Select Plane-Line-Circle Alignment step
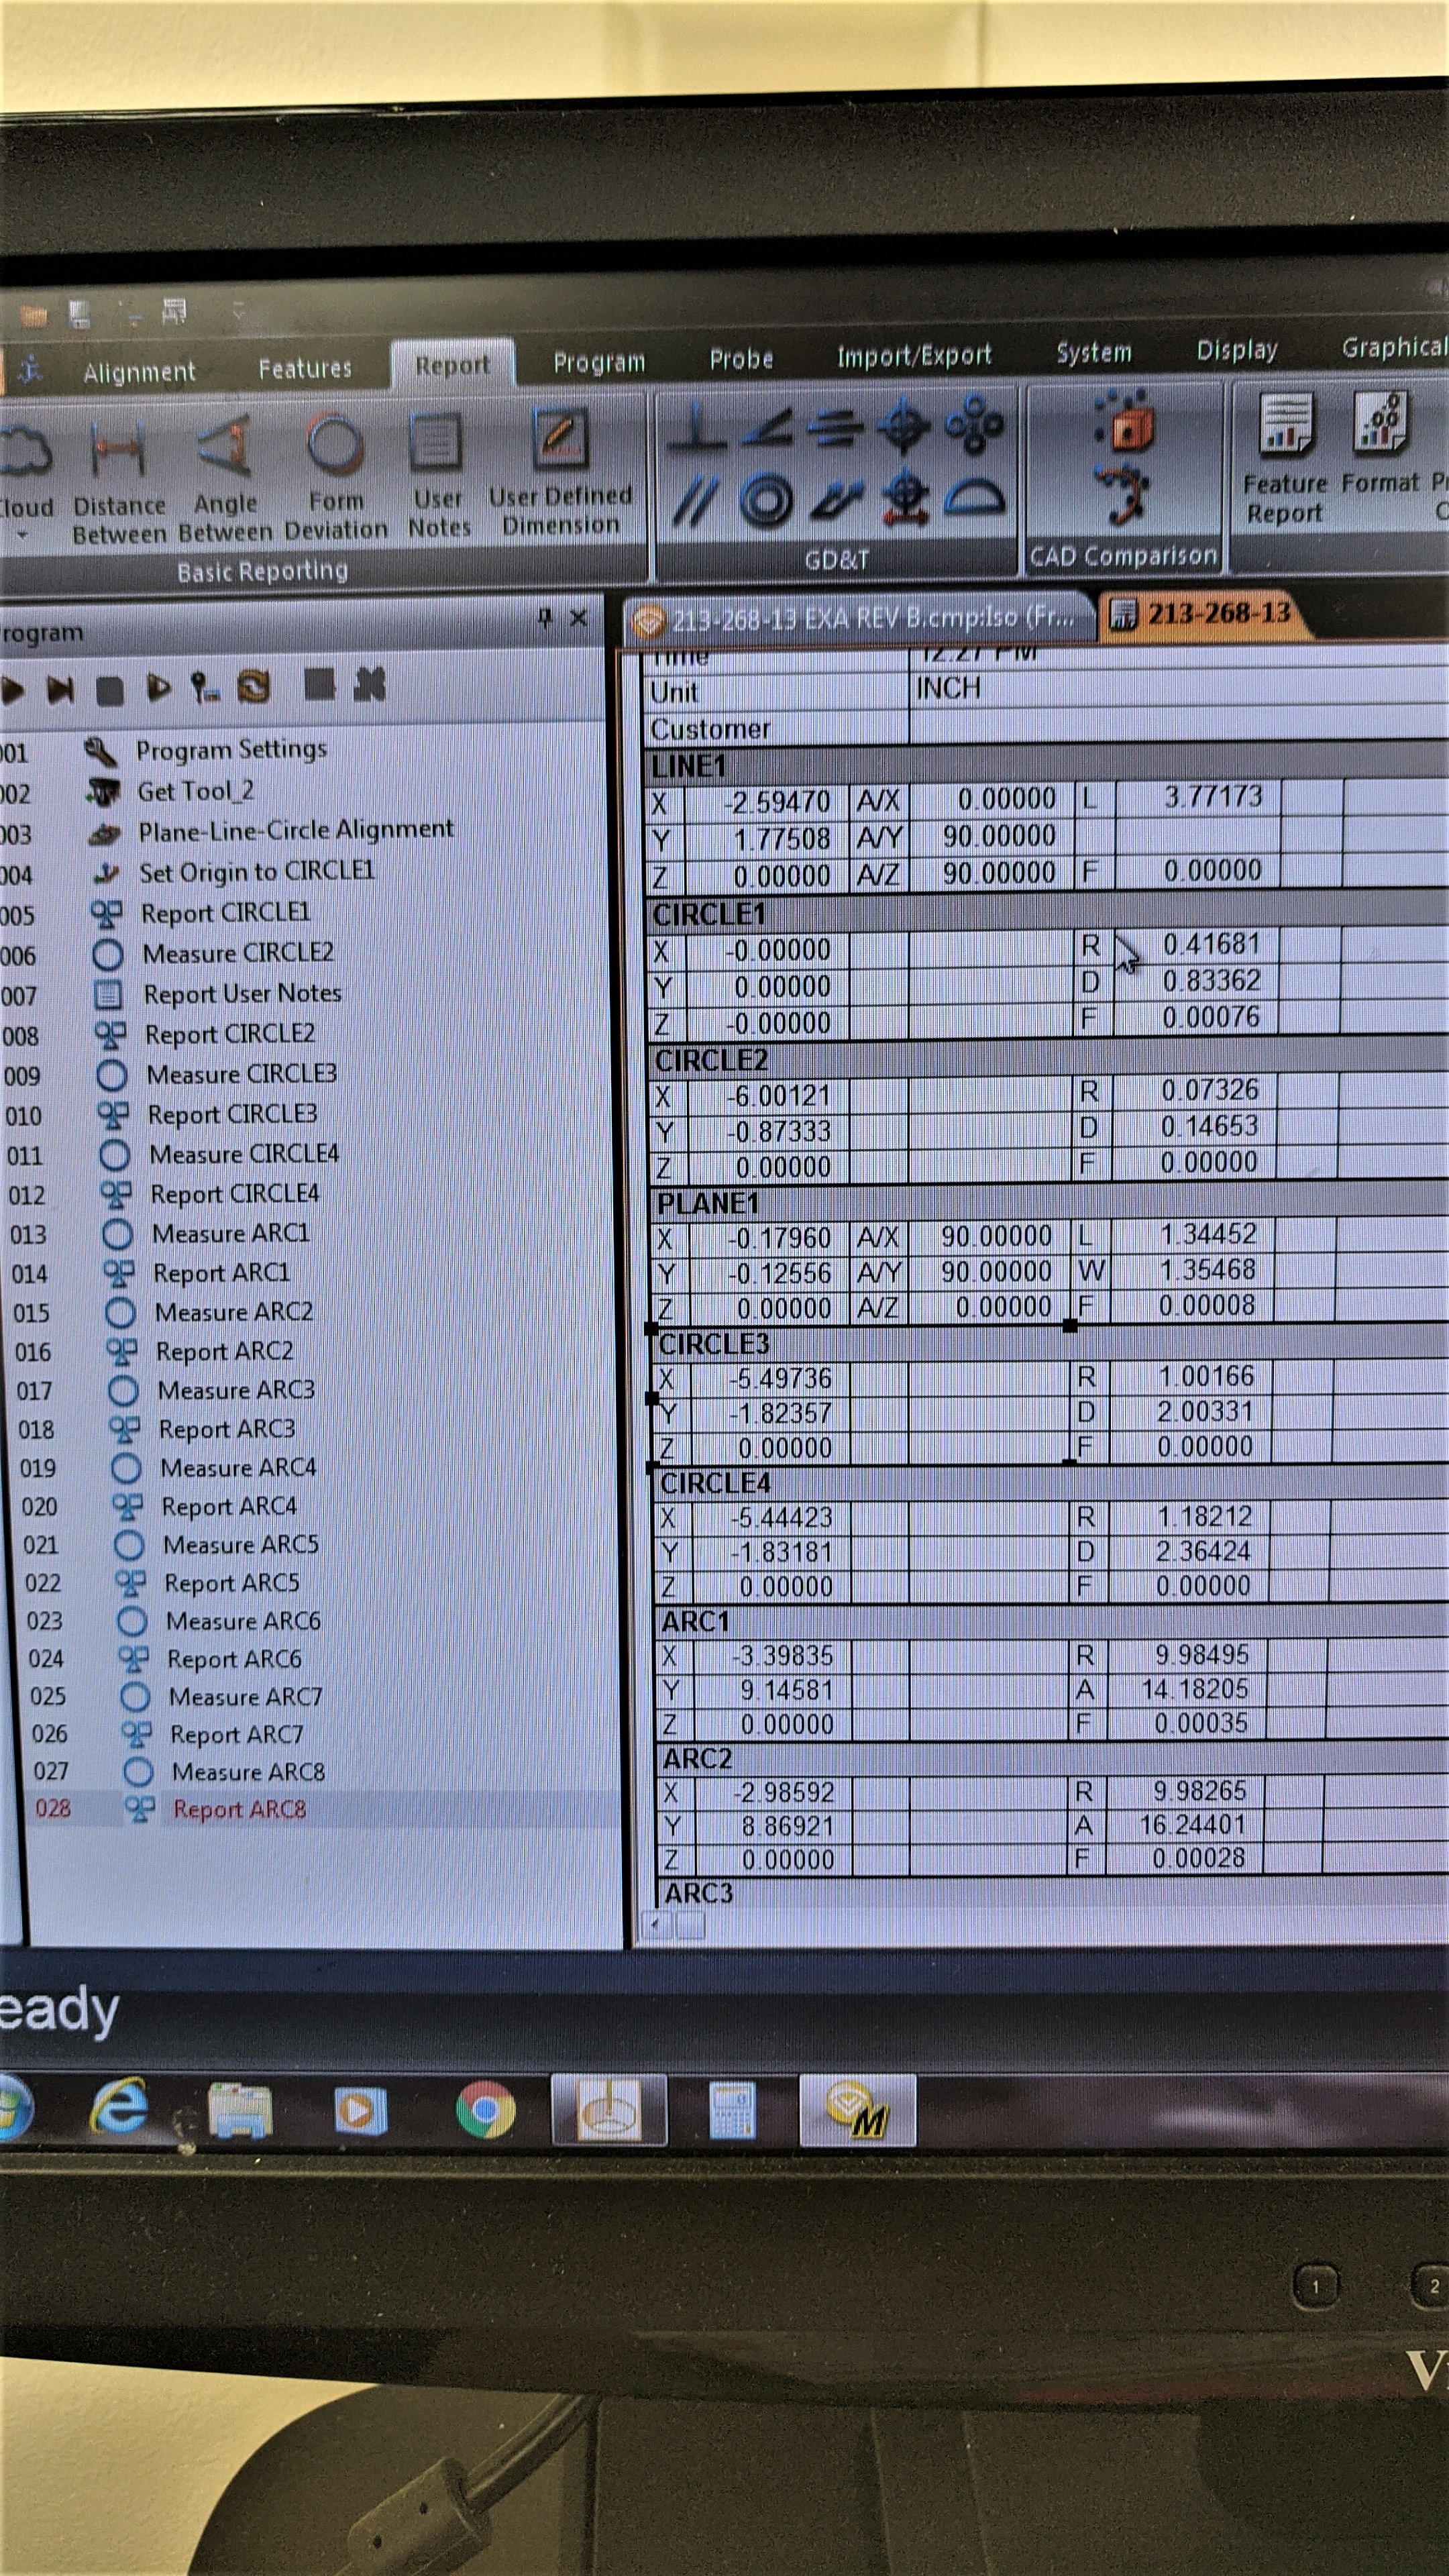 [295, 830]
